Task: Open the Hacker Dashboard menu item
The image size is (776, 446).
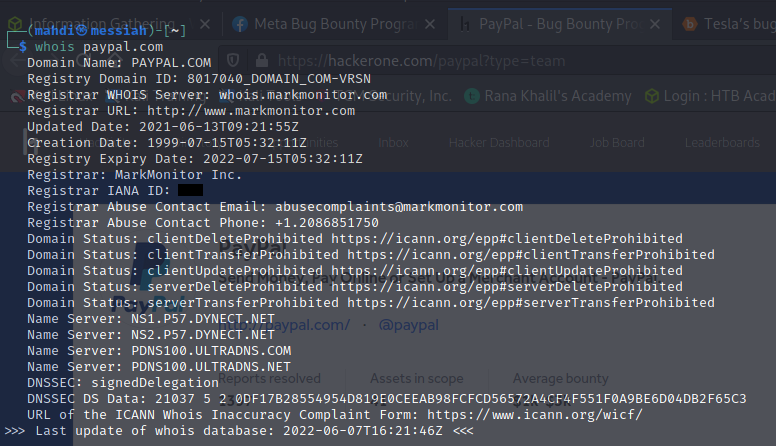Action: pos(499,143)
